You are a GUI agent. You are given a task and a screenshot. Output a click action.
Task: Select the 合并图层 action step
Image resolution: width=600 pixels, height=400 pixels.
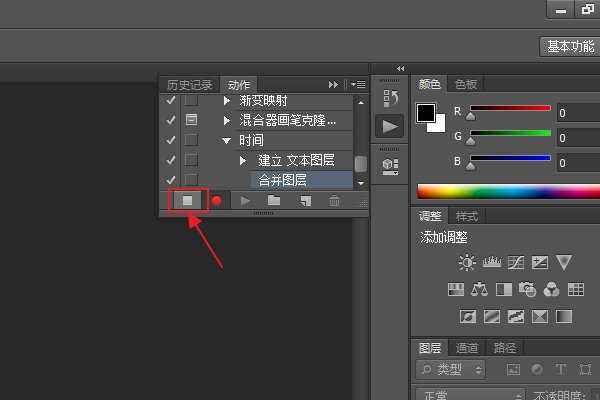coord(302,180)
